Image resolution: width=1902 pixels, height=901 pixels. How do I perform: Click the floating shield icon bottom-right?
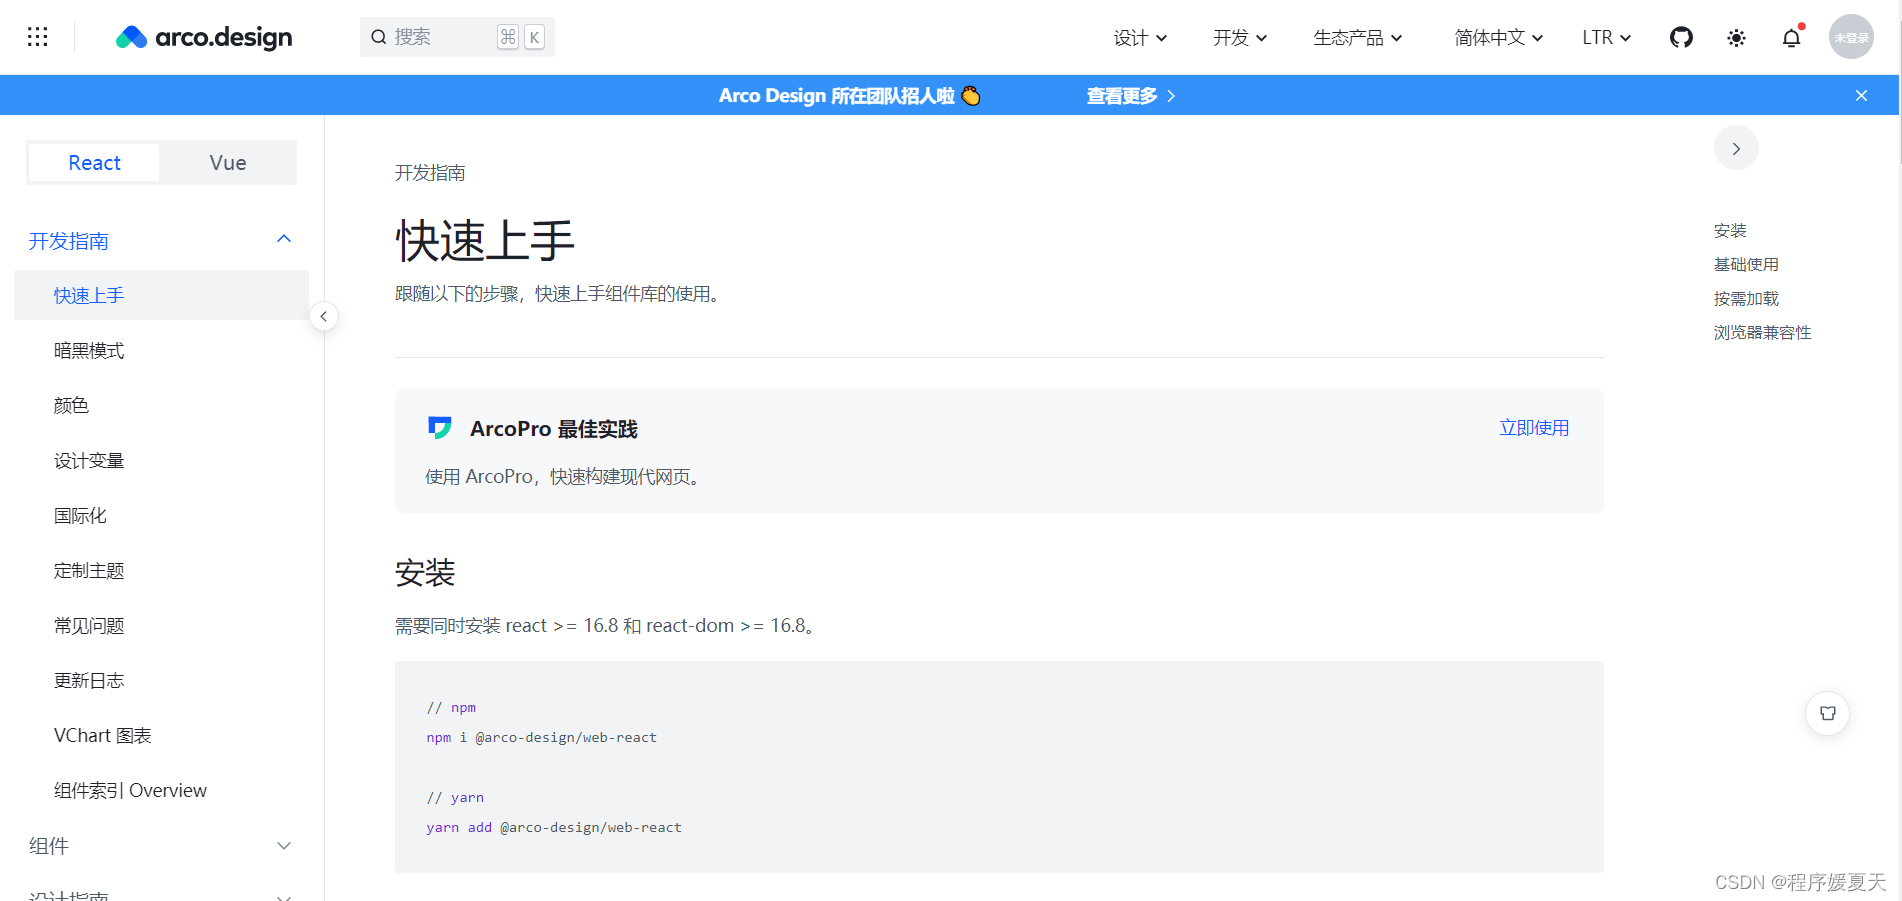tap(1827, 713)
